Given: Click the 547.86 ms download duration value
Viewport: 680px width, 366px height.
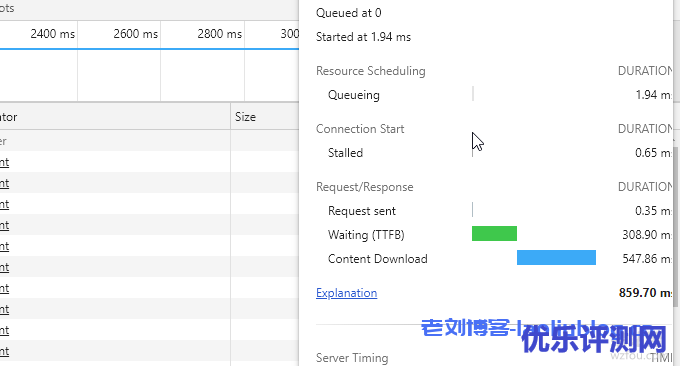Looking at the screenshot, I should click(x=647, y=259).
